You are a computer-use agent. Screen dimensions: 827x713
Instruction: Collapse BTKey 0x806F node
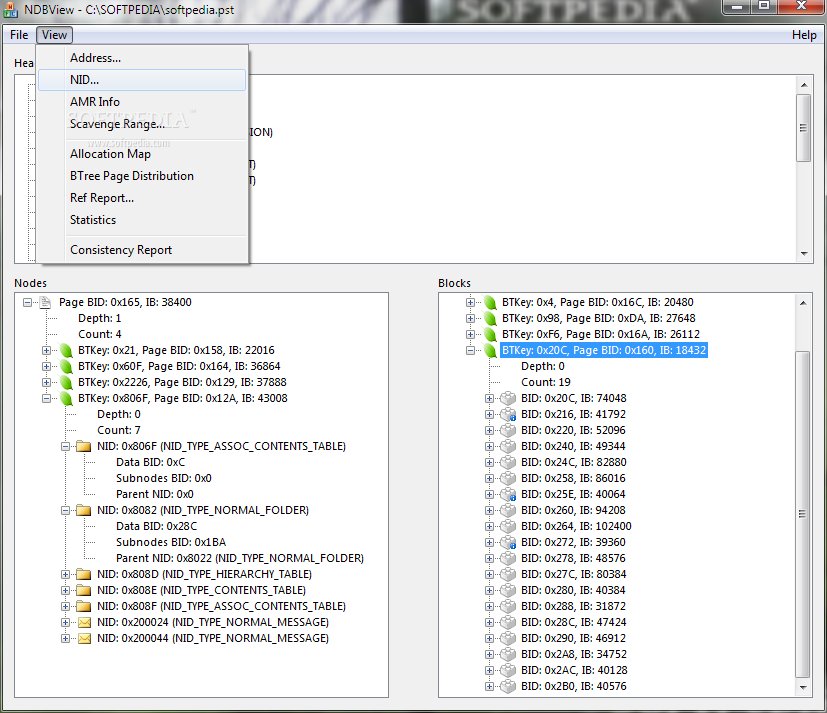click(46, 398)
